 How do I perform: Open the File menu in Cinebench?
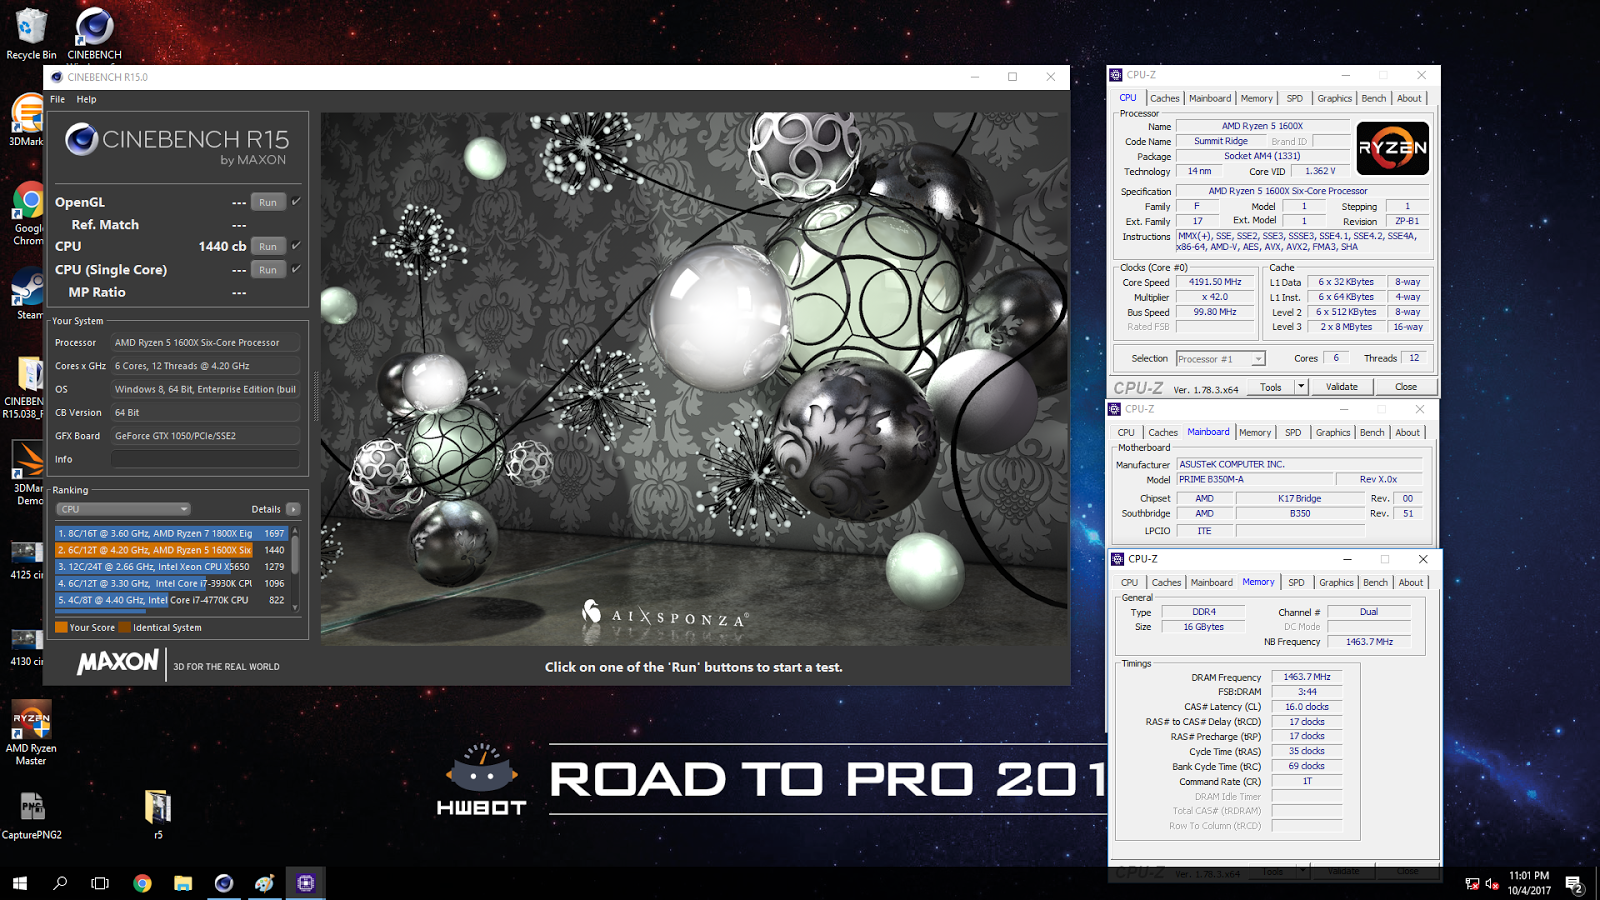57,99
